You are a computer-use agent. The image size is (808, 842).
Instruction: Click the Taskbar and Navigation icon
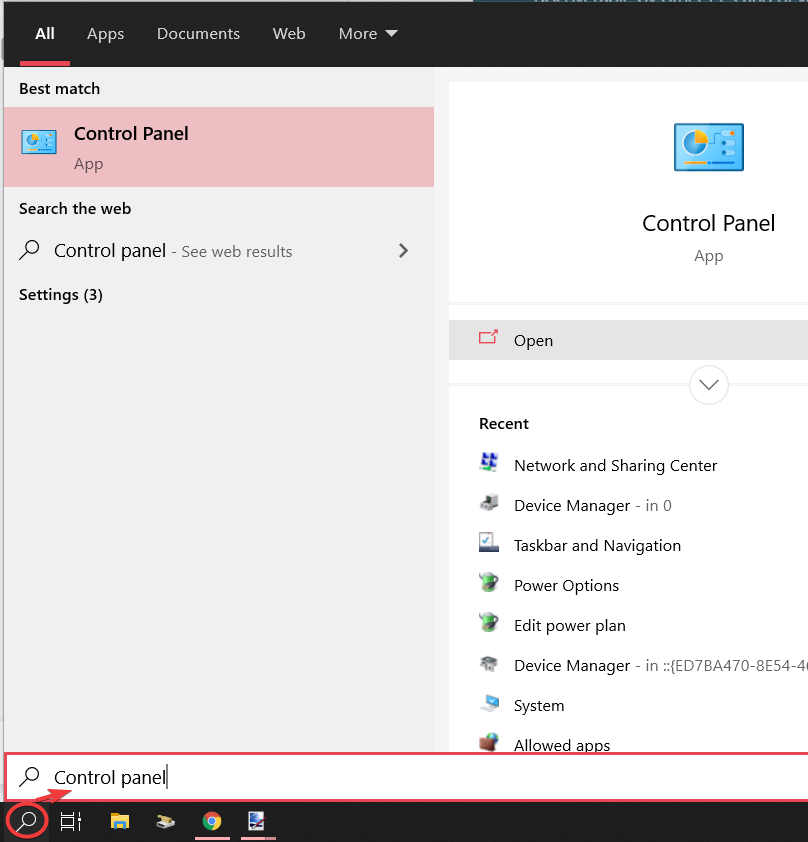[489, 542]
